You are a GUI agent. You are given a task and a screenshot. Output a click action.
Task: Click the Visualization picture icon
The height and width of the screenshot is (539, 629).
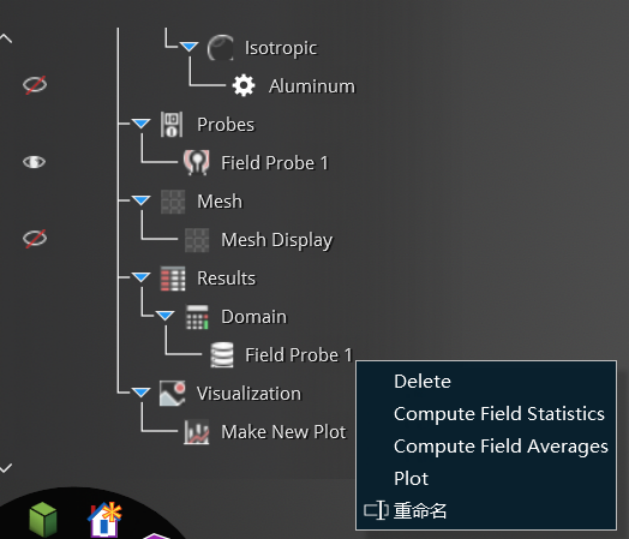(x=172, y=393)
